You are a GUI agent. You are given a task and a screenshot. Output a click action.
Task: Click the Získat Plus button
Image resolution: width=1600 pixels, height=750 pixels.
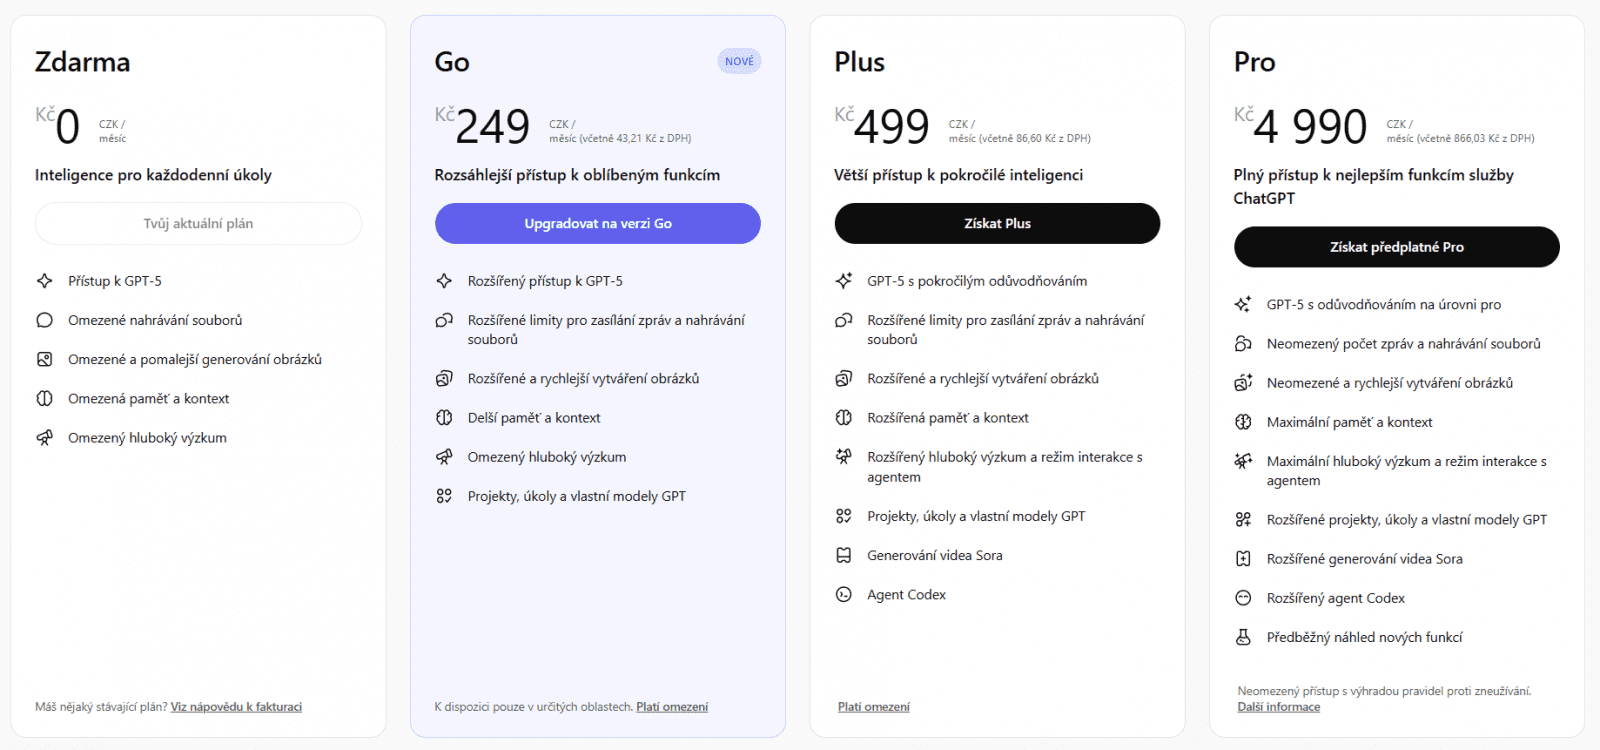[997, 223]
